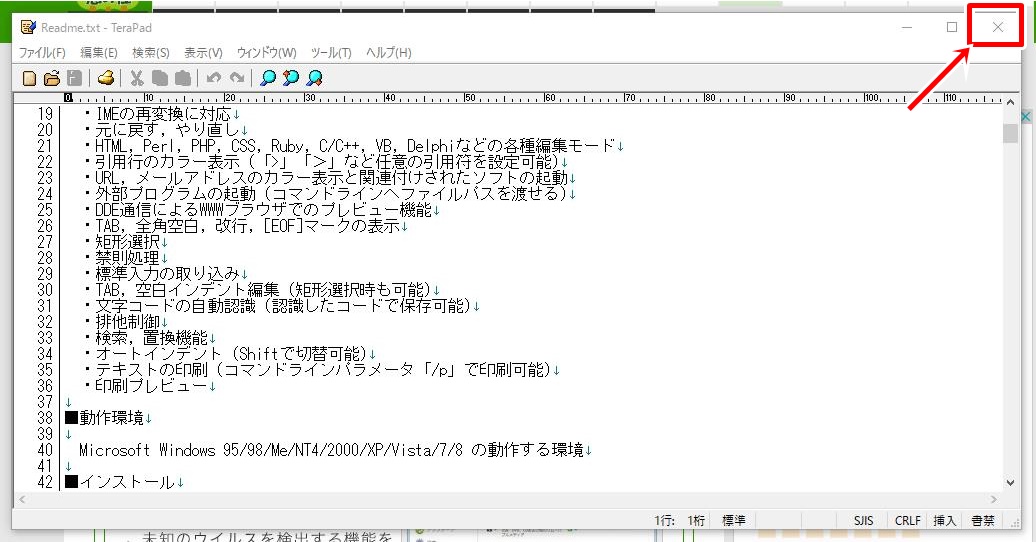Click the 1行: line position indicator
The height and width of the screenshot is (542, 1036).
coord(665,521)
